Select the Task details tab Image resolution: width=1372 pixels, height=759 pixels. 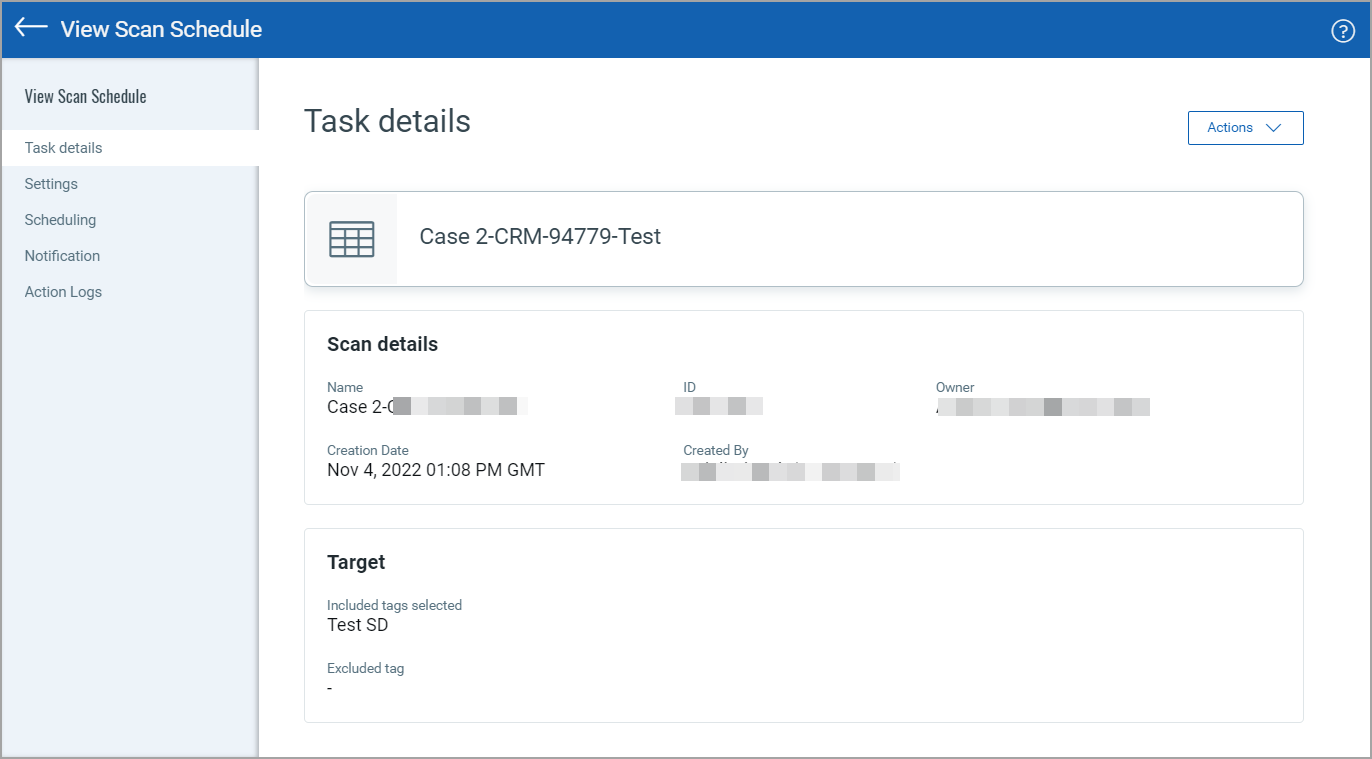coord(64,148)
